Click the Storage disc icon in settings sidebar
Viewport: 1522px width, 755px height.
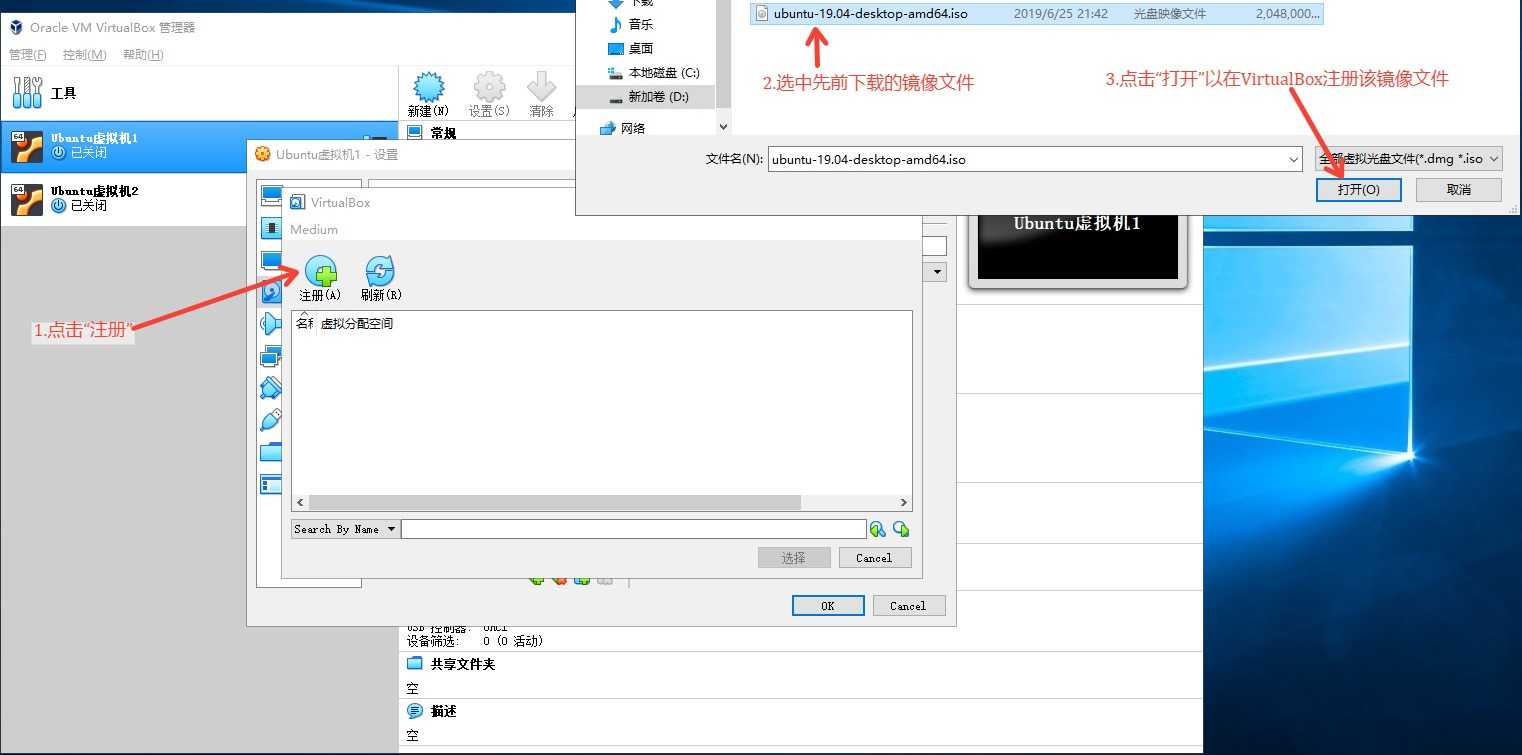click(x=270, y=292)
